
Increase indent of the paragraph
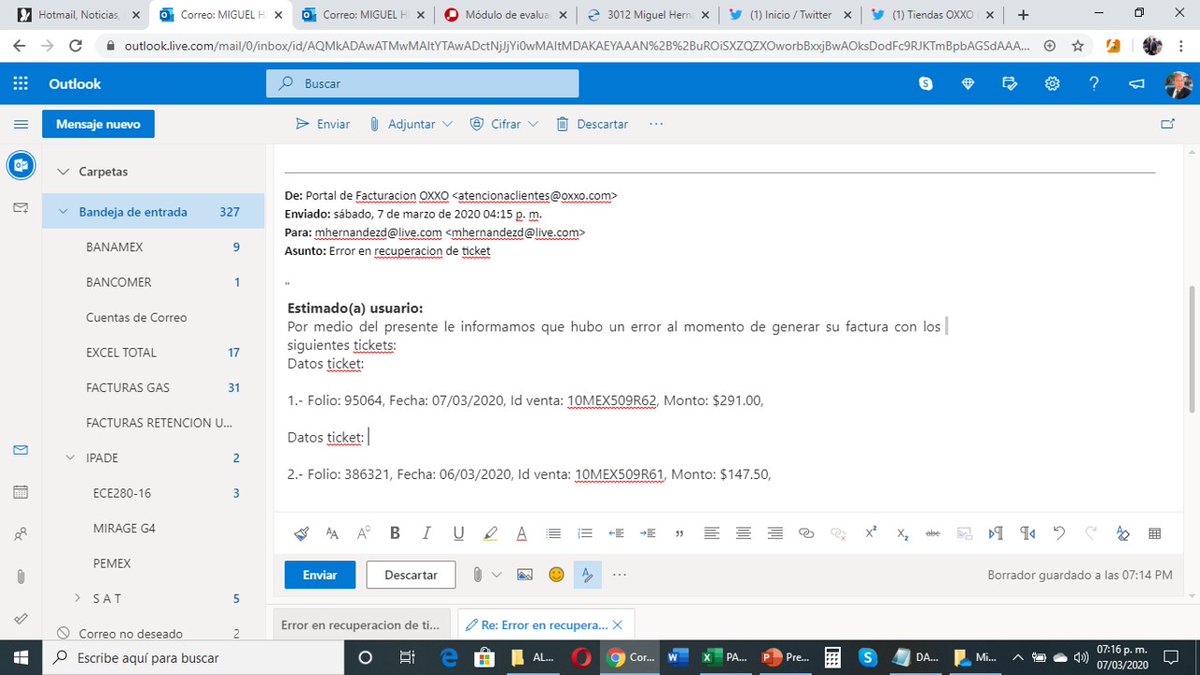(648, 533)
